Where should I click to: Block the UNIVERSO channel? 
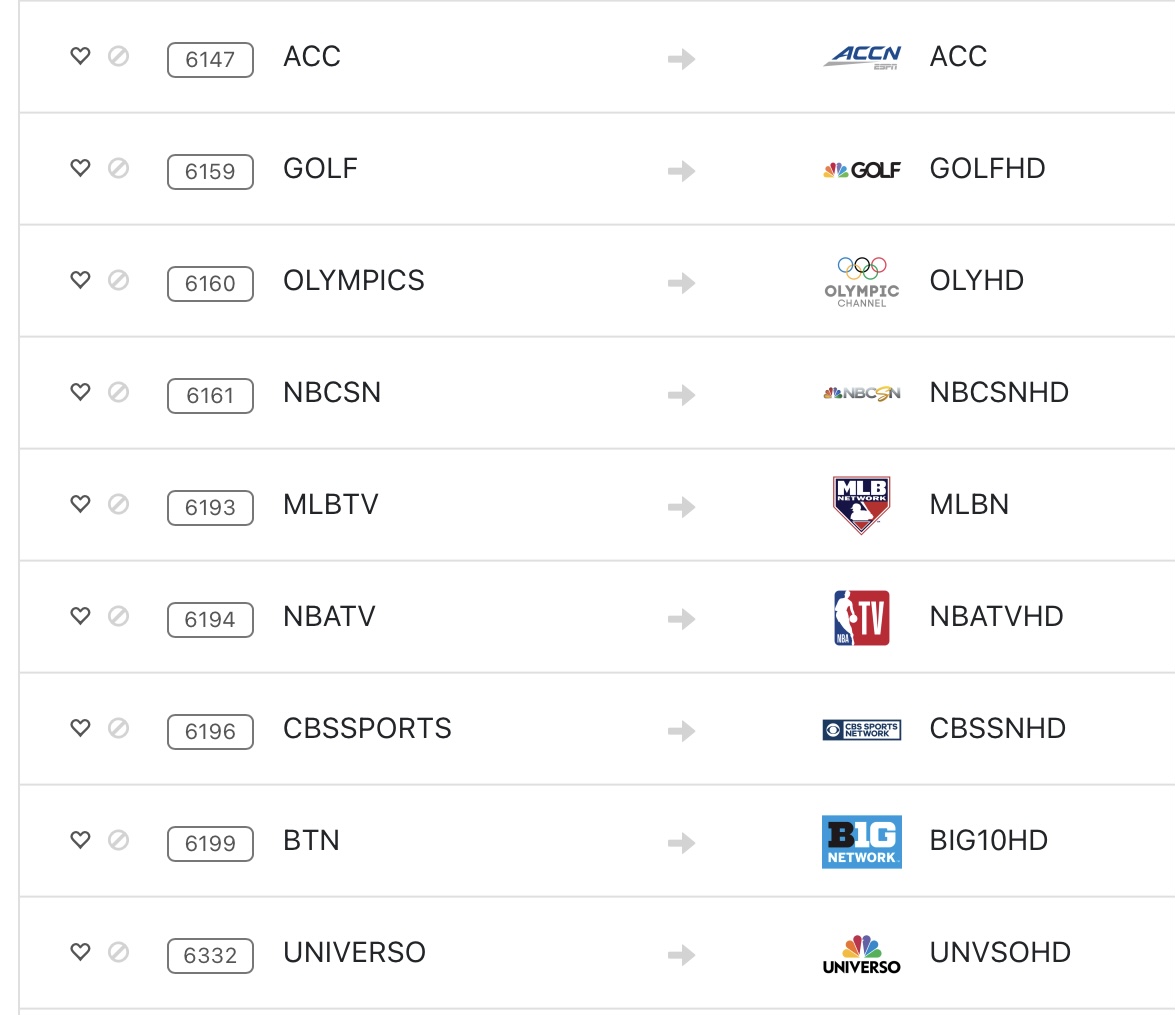tap(118, 953)
